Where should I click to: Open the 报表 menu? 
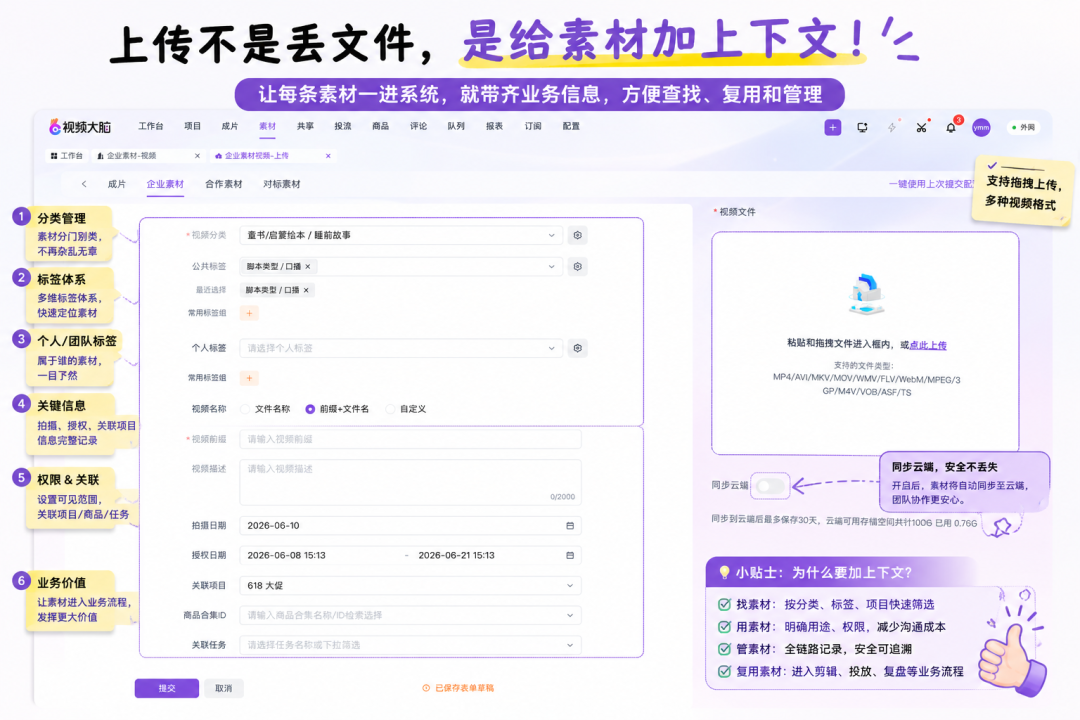pyautogui.click(x=494, y=126)
